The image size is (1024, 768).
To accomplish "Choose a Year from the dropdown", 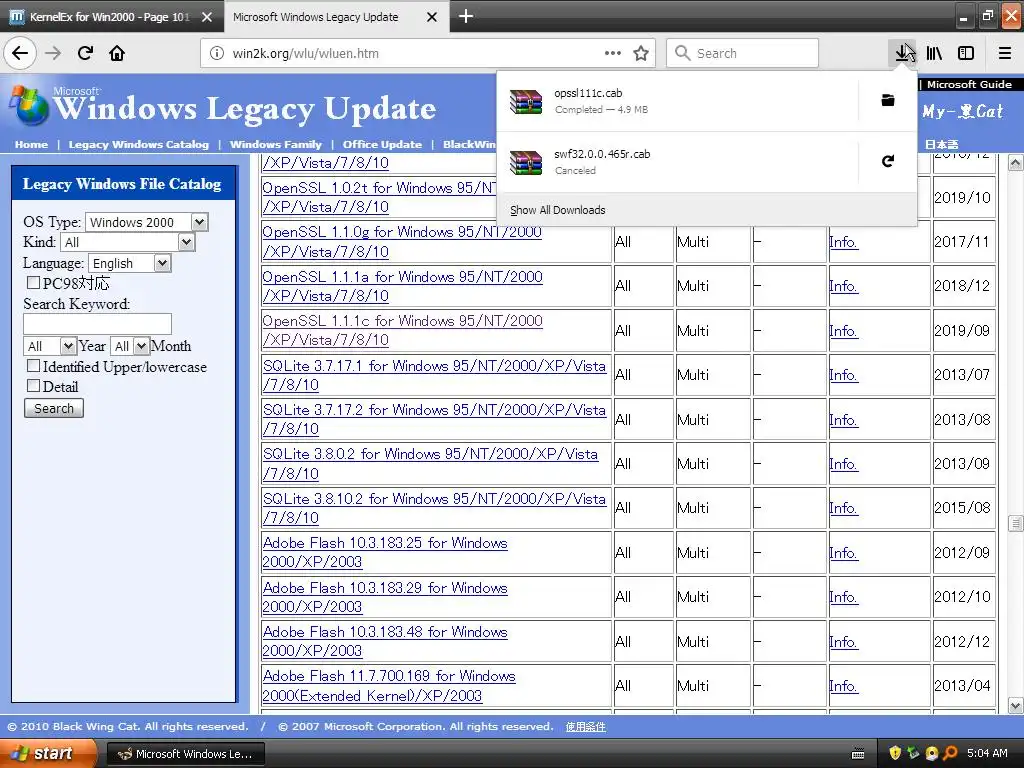I will coord(50,346).
